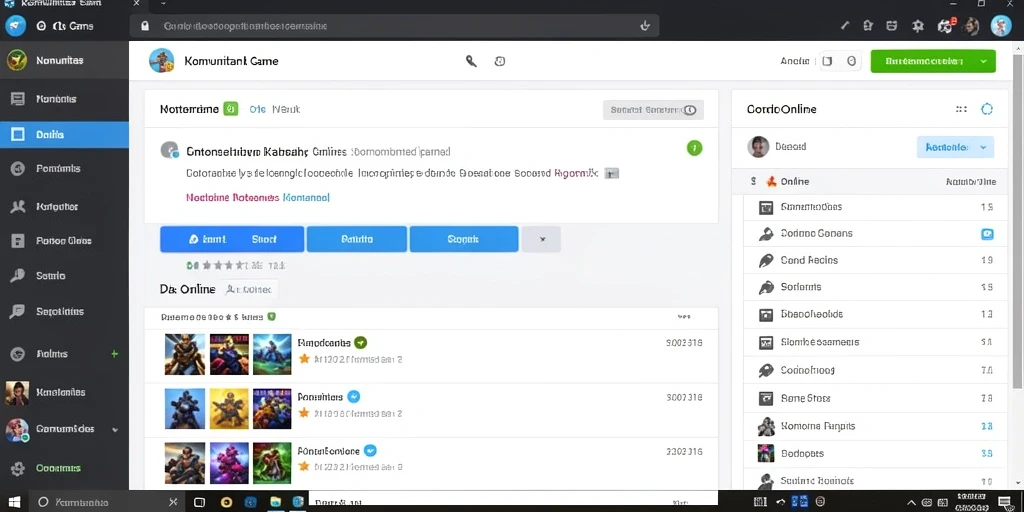The width and height of the screenshot is (1024, 512).
Task: Click the star rating row under buttons
Action: tap(236, 266)
